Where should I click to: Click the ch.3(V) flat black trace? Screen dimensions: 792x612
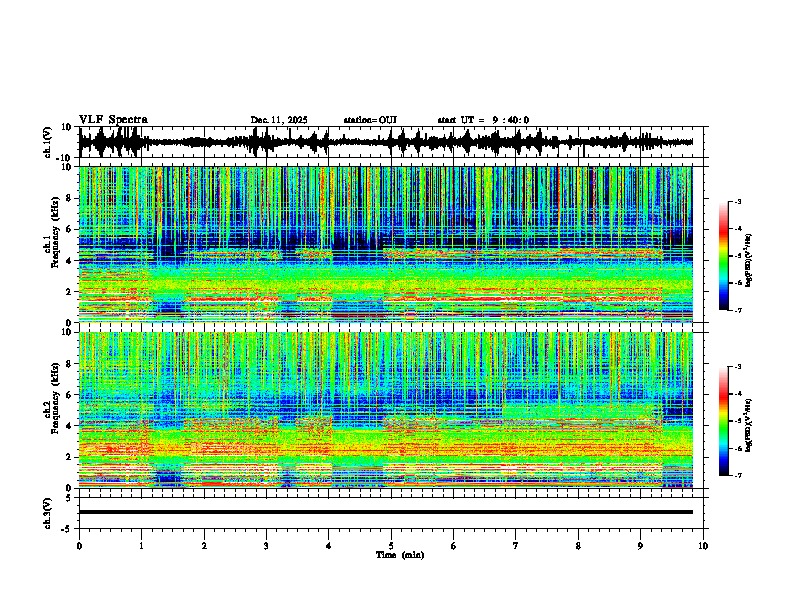385,512
